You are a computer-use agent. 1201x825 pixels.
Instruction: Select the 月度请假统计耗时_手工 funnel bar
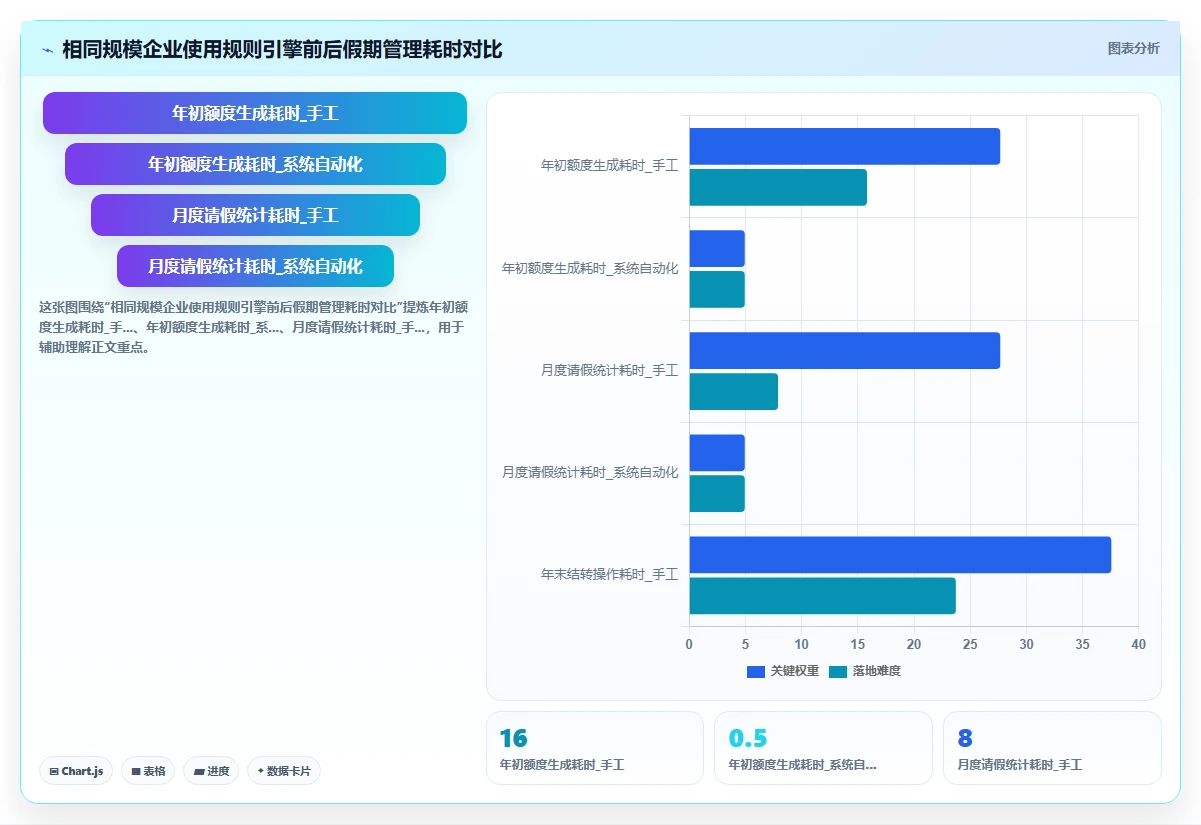255,215
